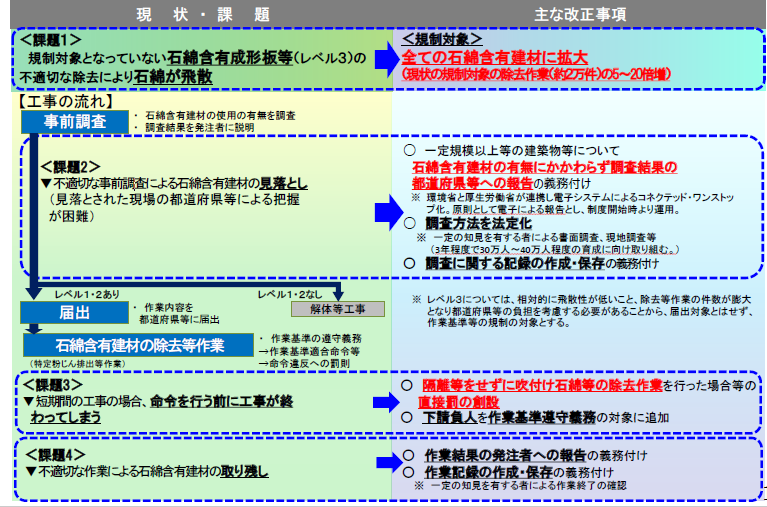Click the red text '石綿含有建材の有無にかかわらず調査結果の'
The image size is (767, 507).
tap(544, 167)
